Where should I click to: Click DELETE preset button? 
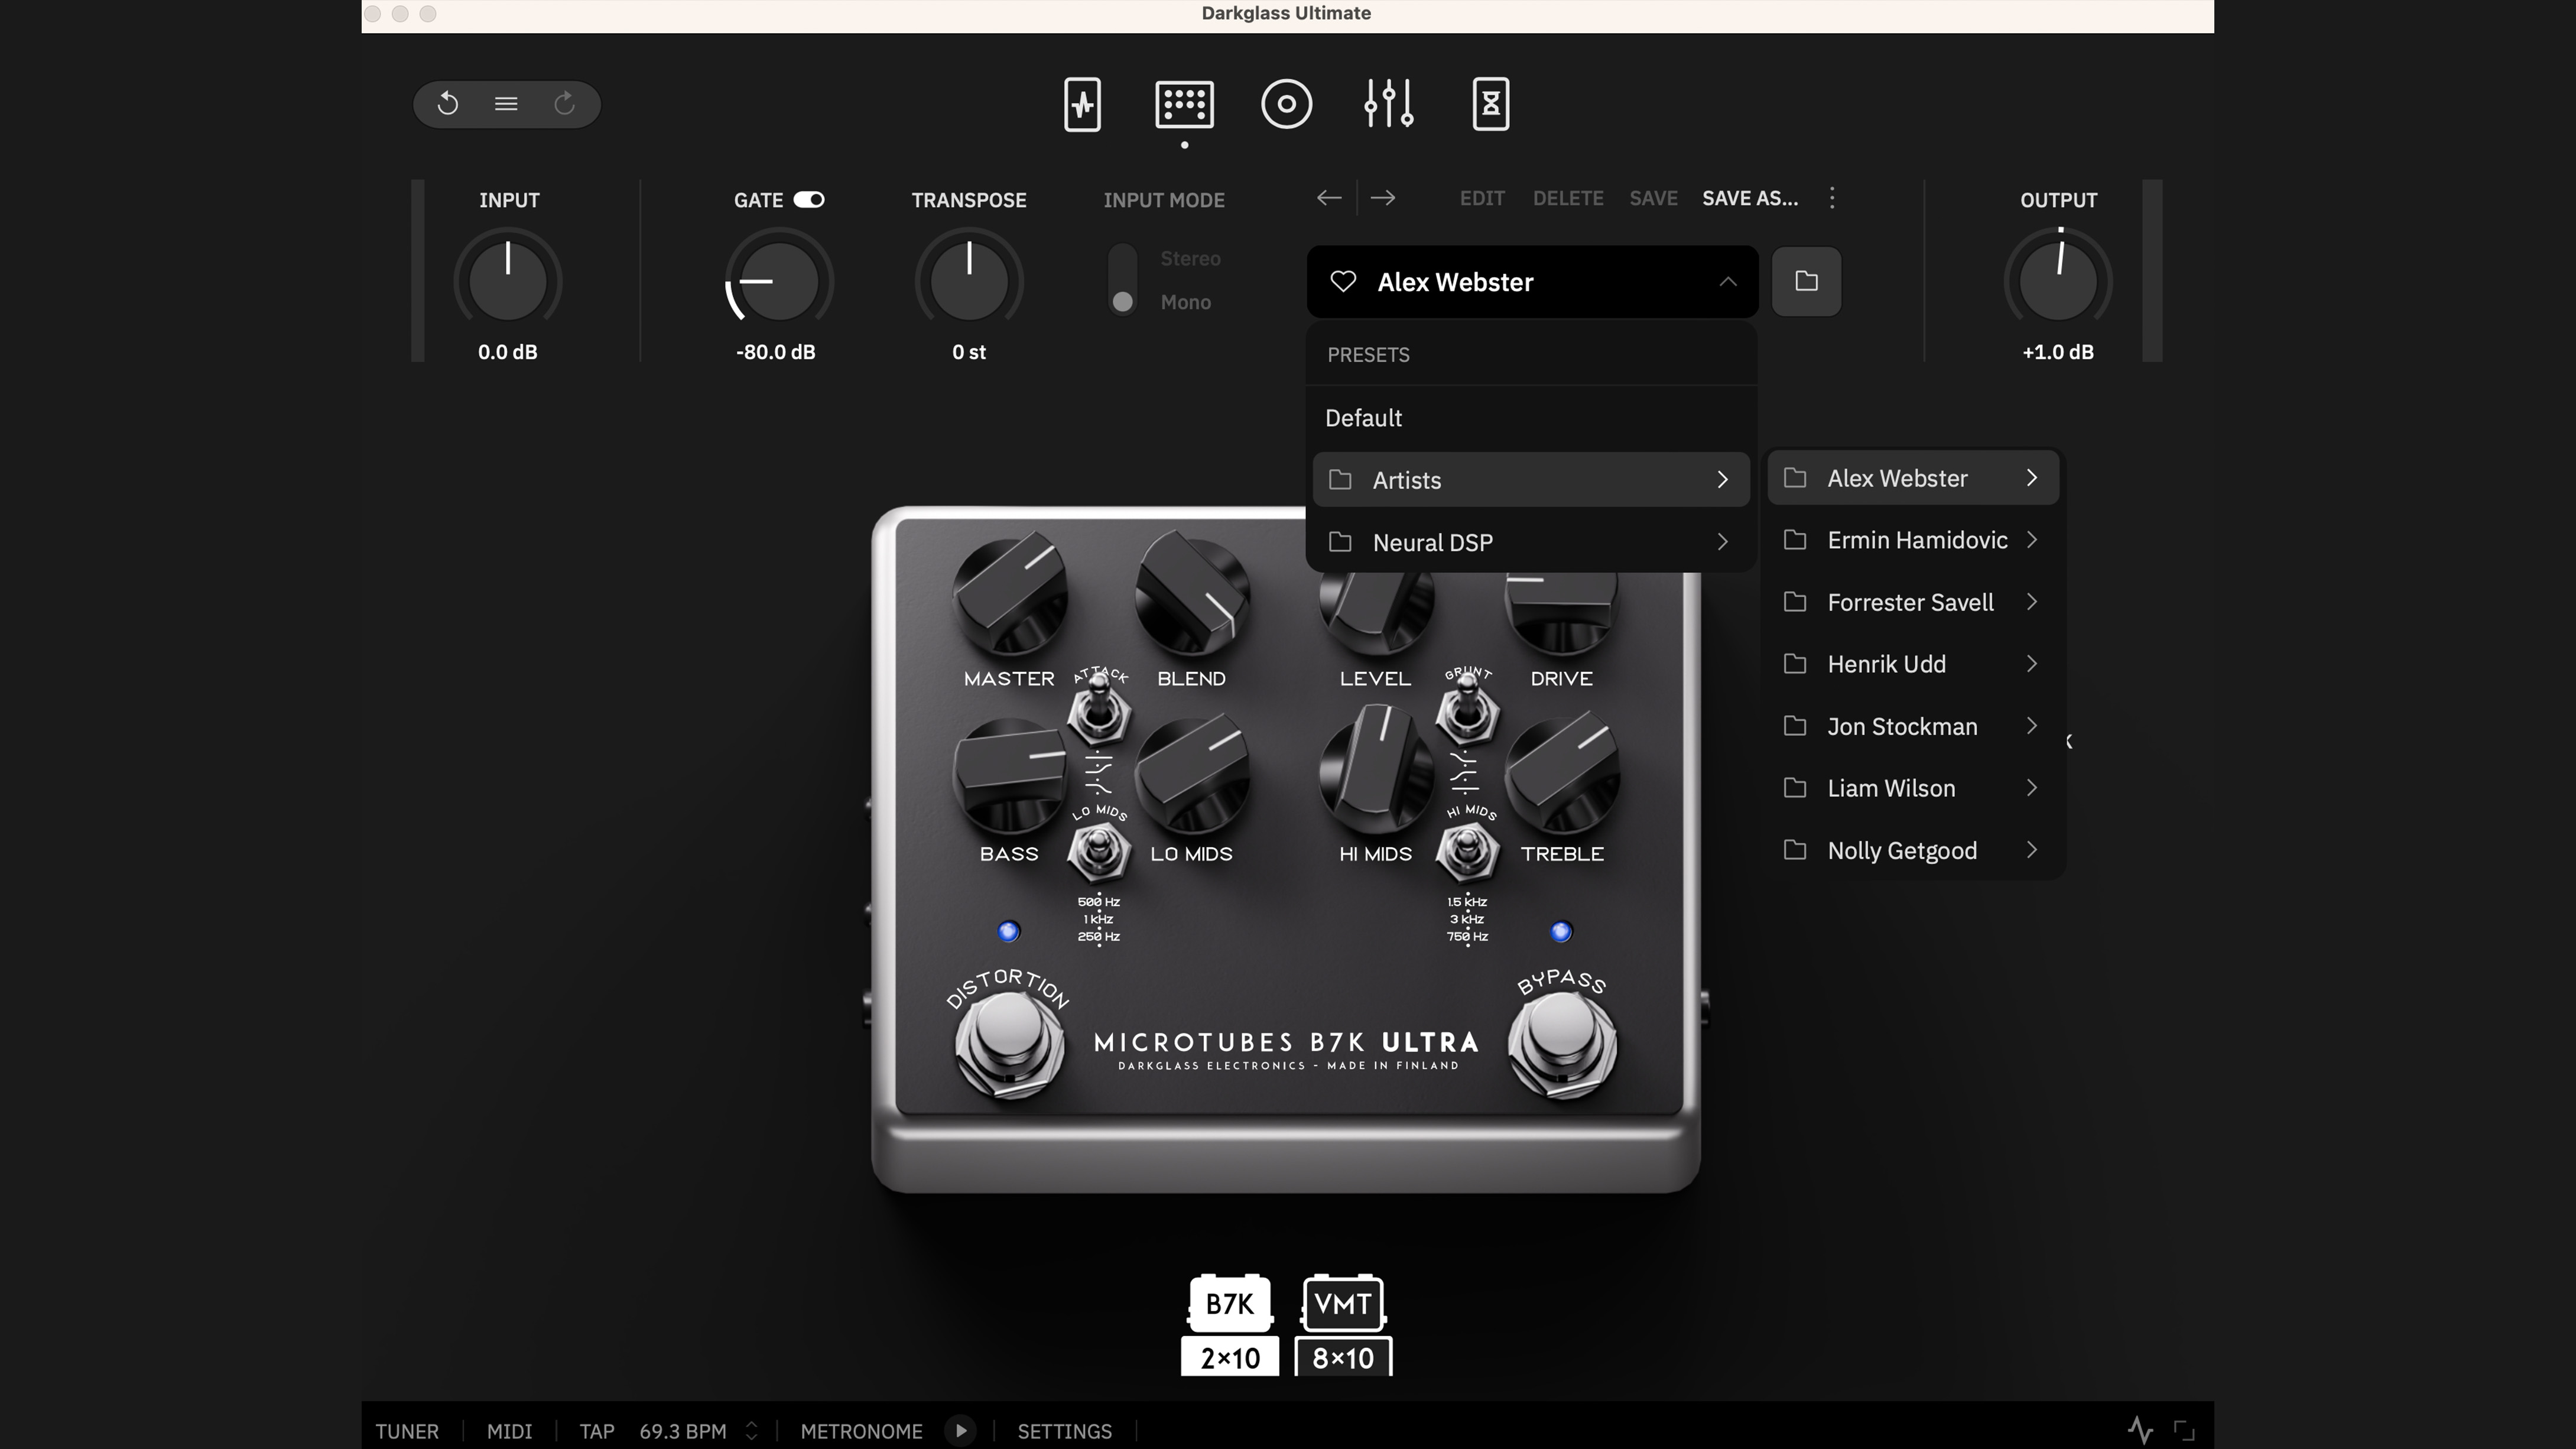point(1567,198)
